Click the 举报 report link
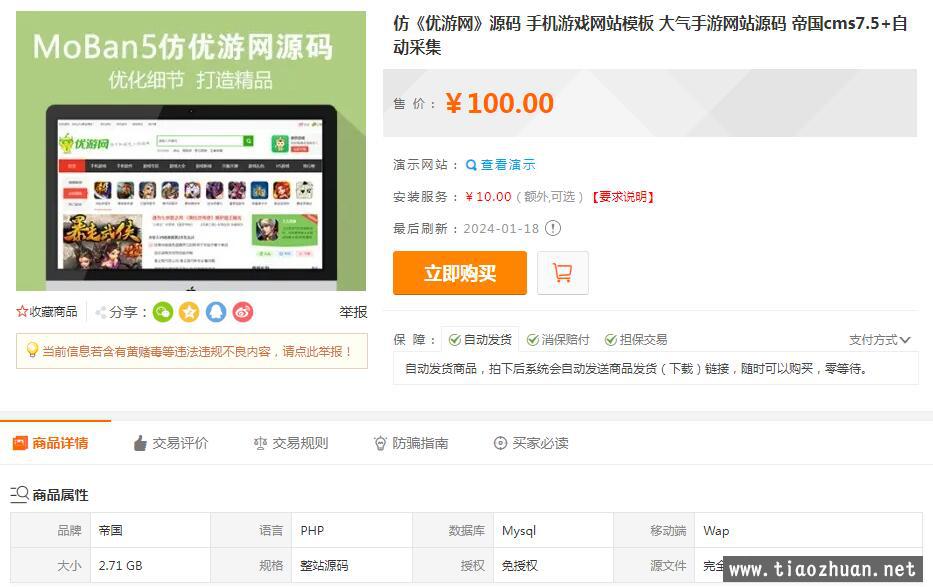Image resolution: width=933 pixels, height=587 pixels. [353, 312]
